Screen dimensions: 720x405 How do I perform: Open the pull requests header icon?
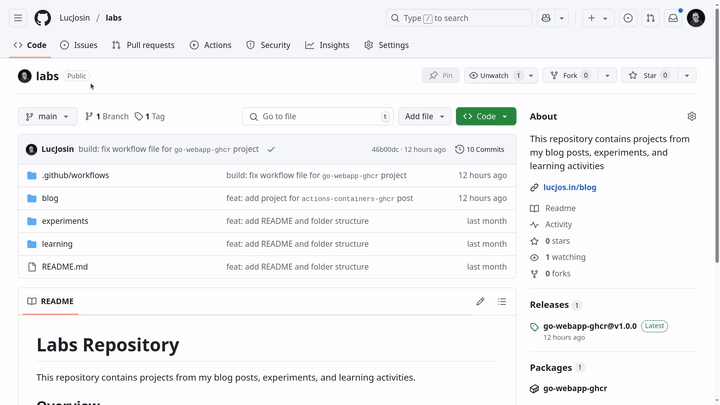point(650,18)
